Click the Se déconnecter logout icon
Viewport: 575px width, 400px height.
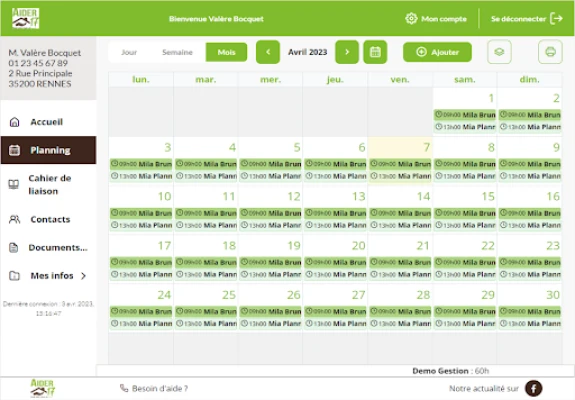[557, 19]
